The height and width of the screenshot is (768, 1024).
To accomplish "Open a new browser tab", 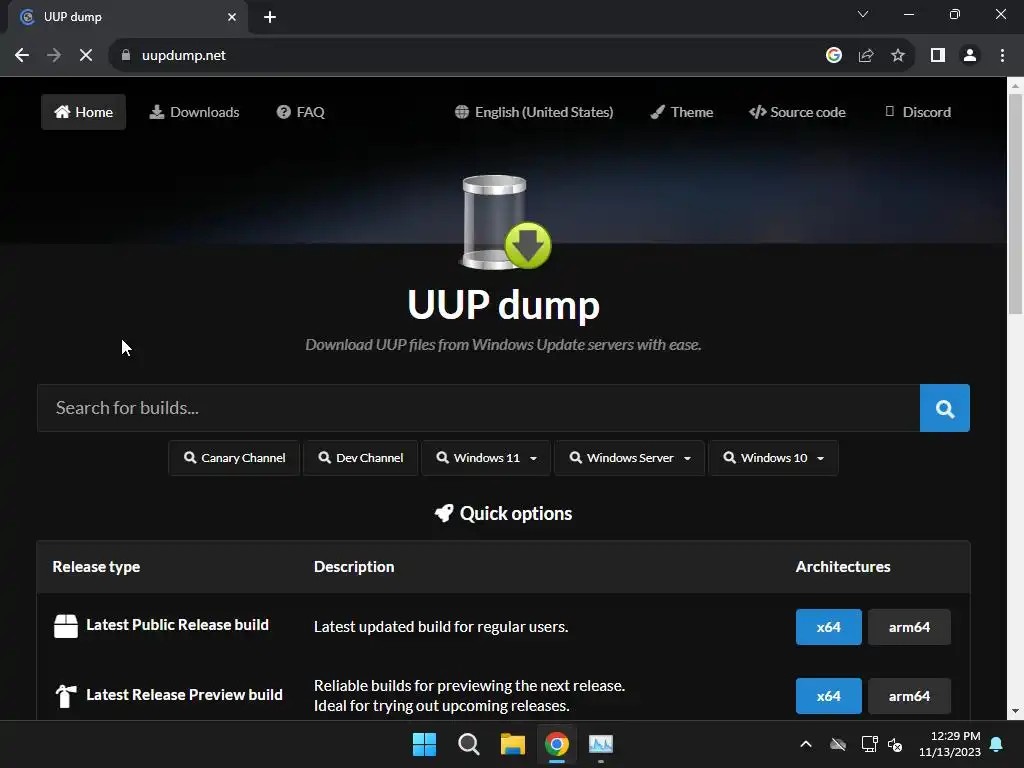I will (270, 17).
